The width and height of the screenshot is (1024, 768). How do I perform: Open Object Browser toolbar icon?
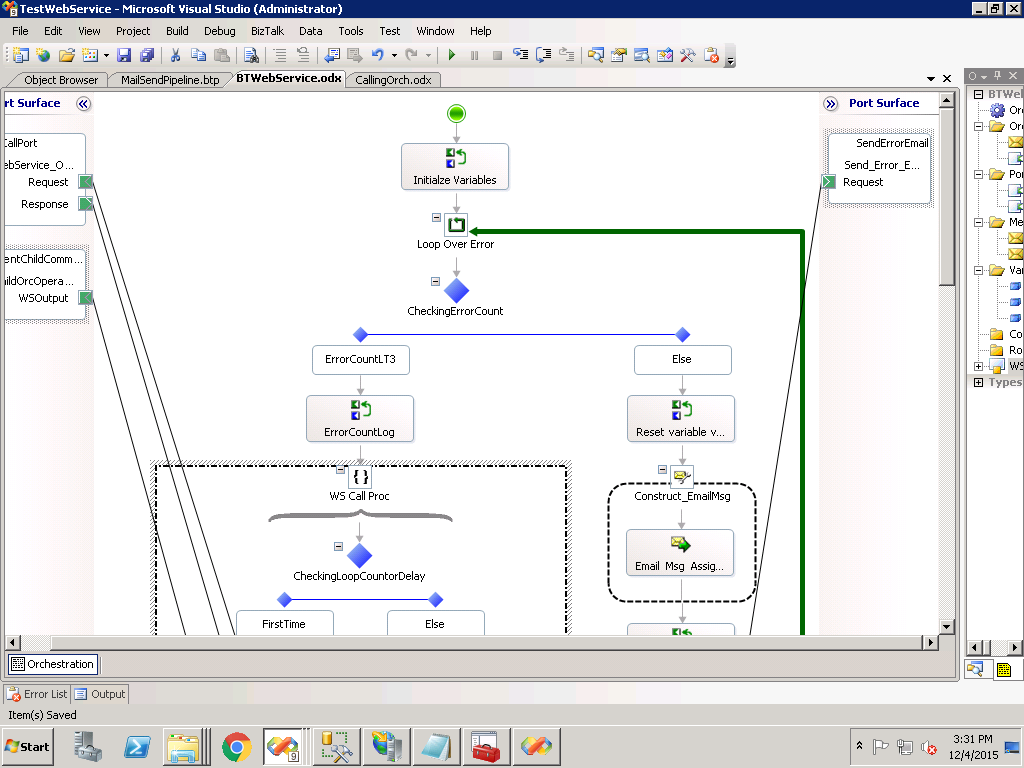(x=641, y=56)
